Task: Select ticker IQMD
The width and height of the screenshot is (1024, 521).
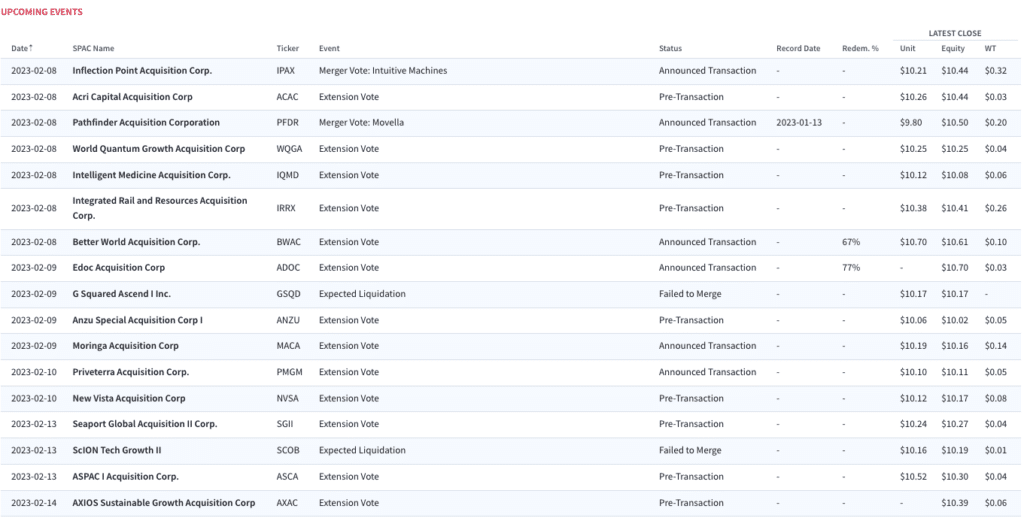Action: [x=287, y=175]
